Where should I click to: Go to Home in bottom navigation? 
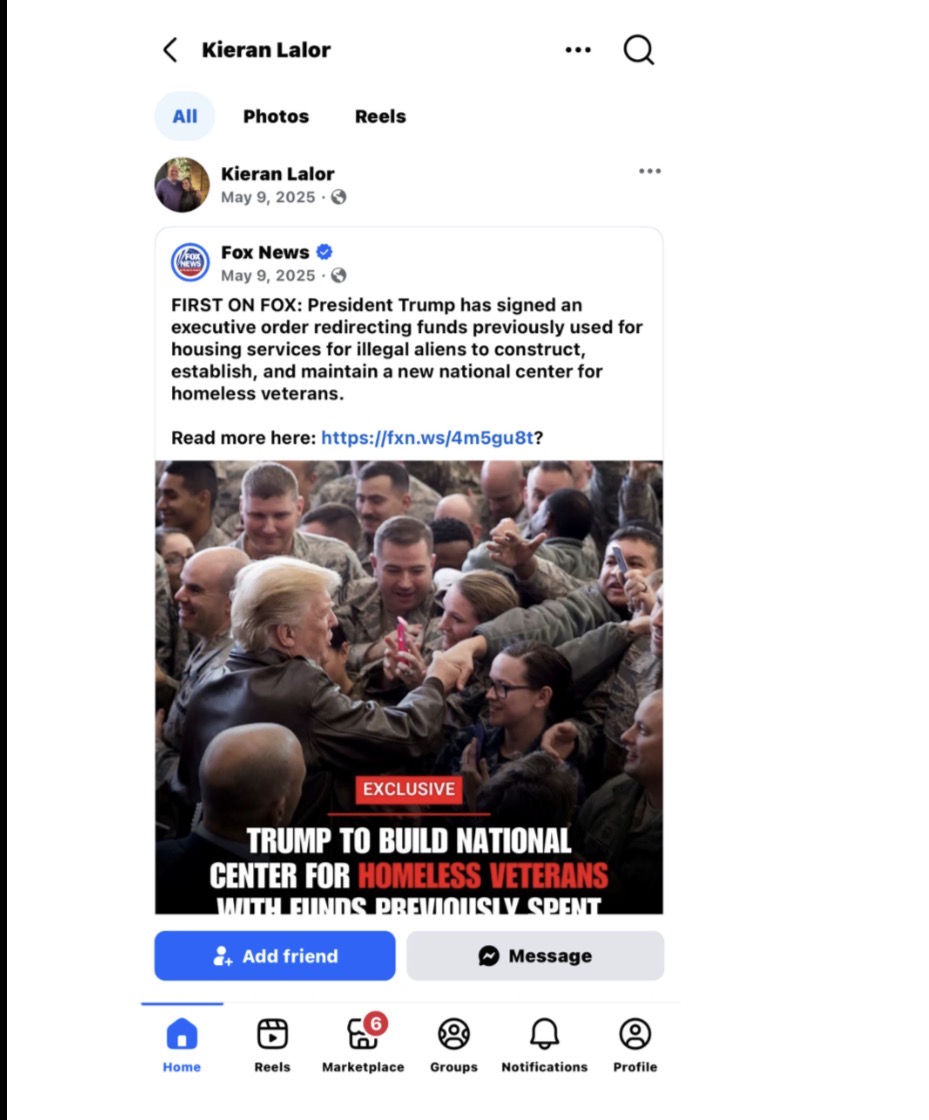click(182, 1045)
